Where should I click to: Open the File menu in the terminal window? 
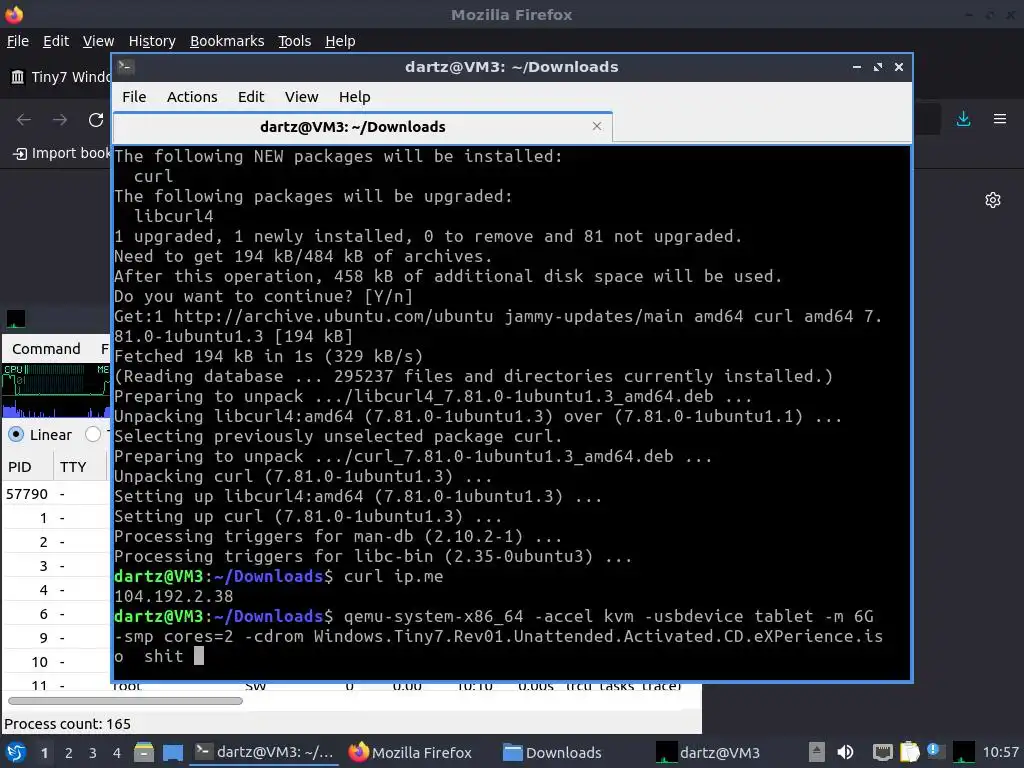click(134, 97)
